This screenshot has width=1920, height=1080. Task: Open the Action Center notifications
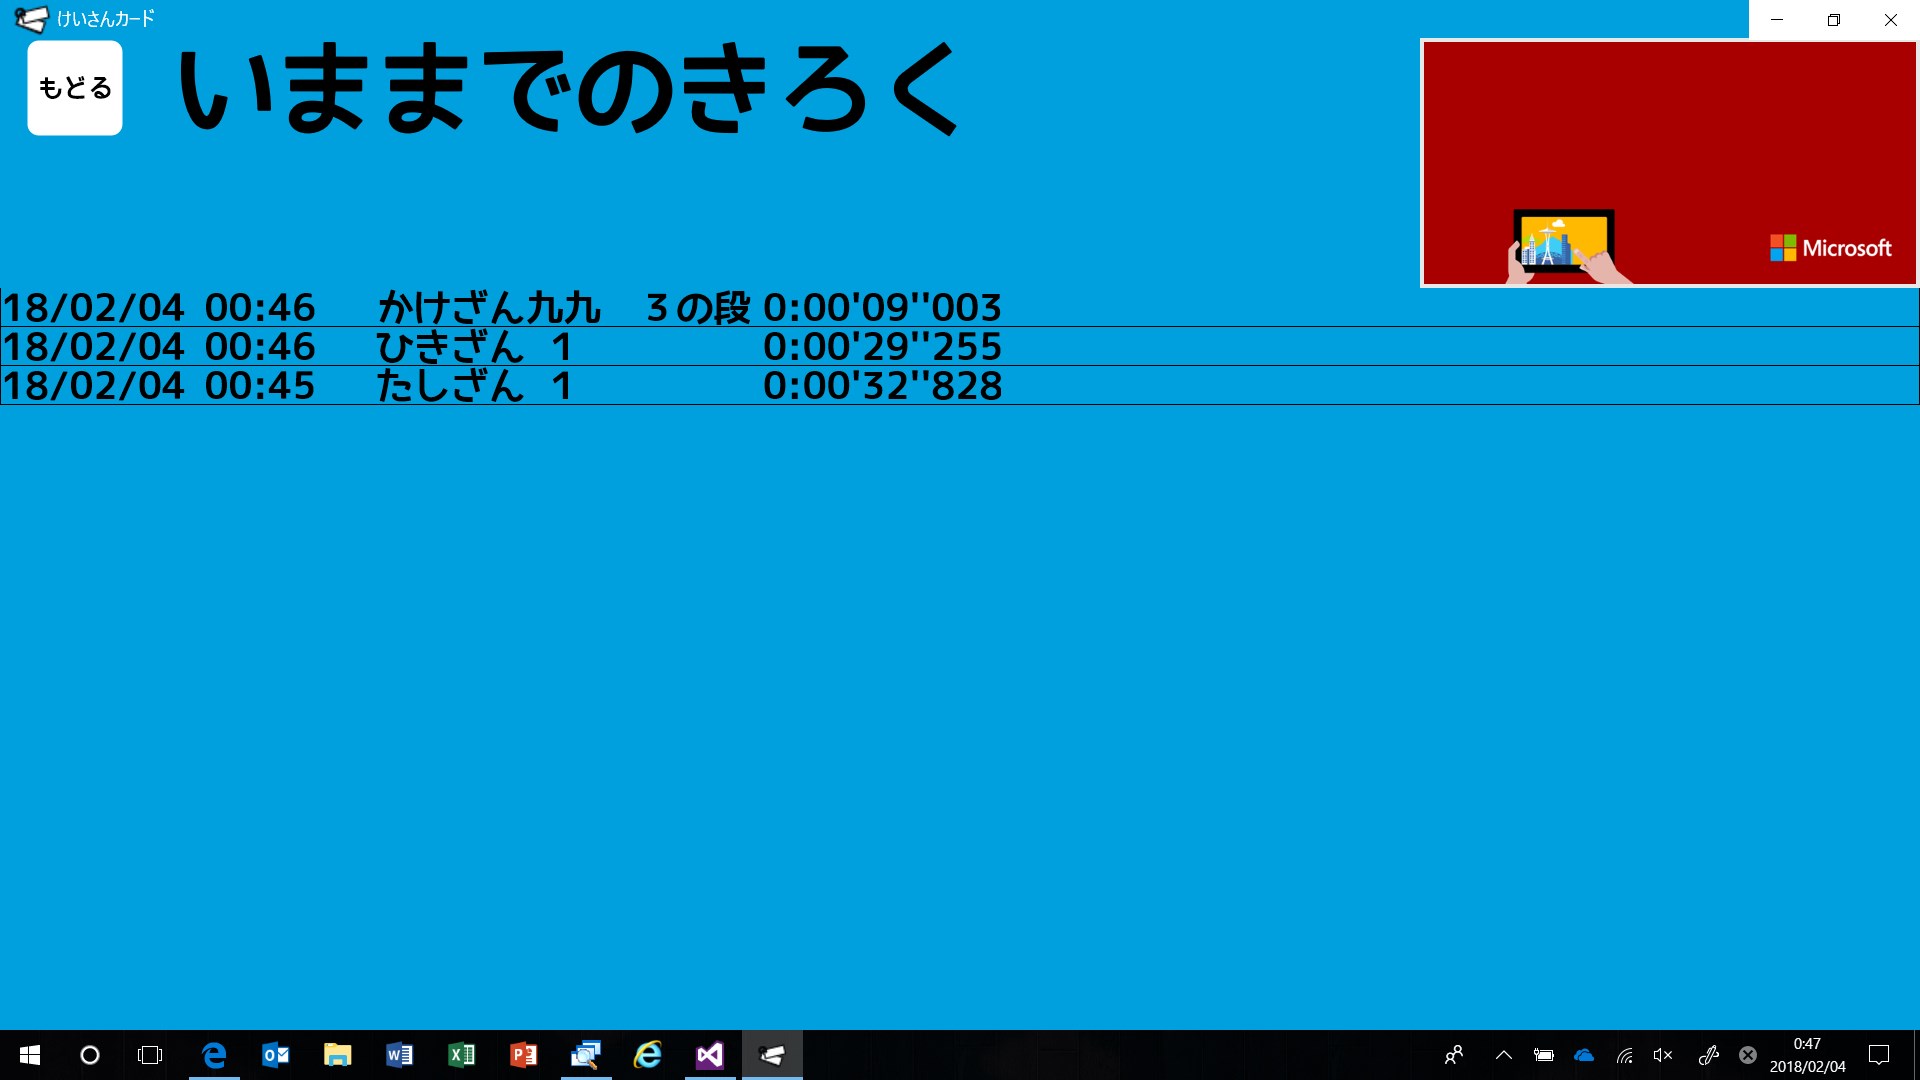pyautogui.click(x=1879, y=1055)
